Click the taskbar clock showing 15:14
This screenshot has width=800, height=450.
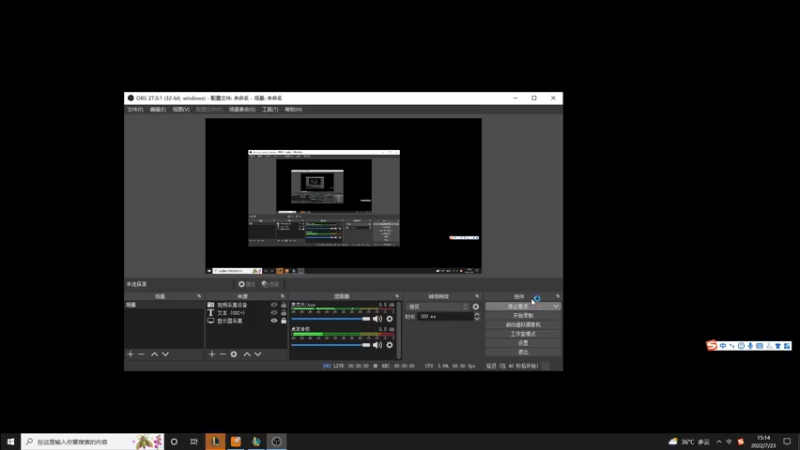(x=763, y=441)
